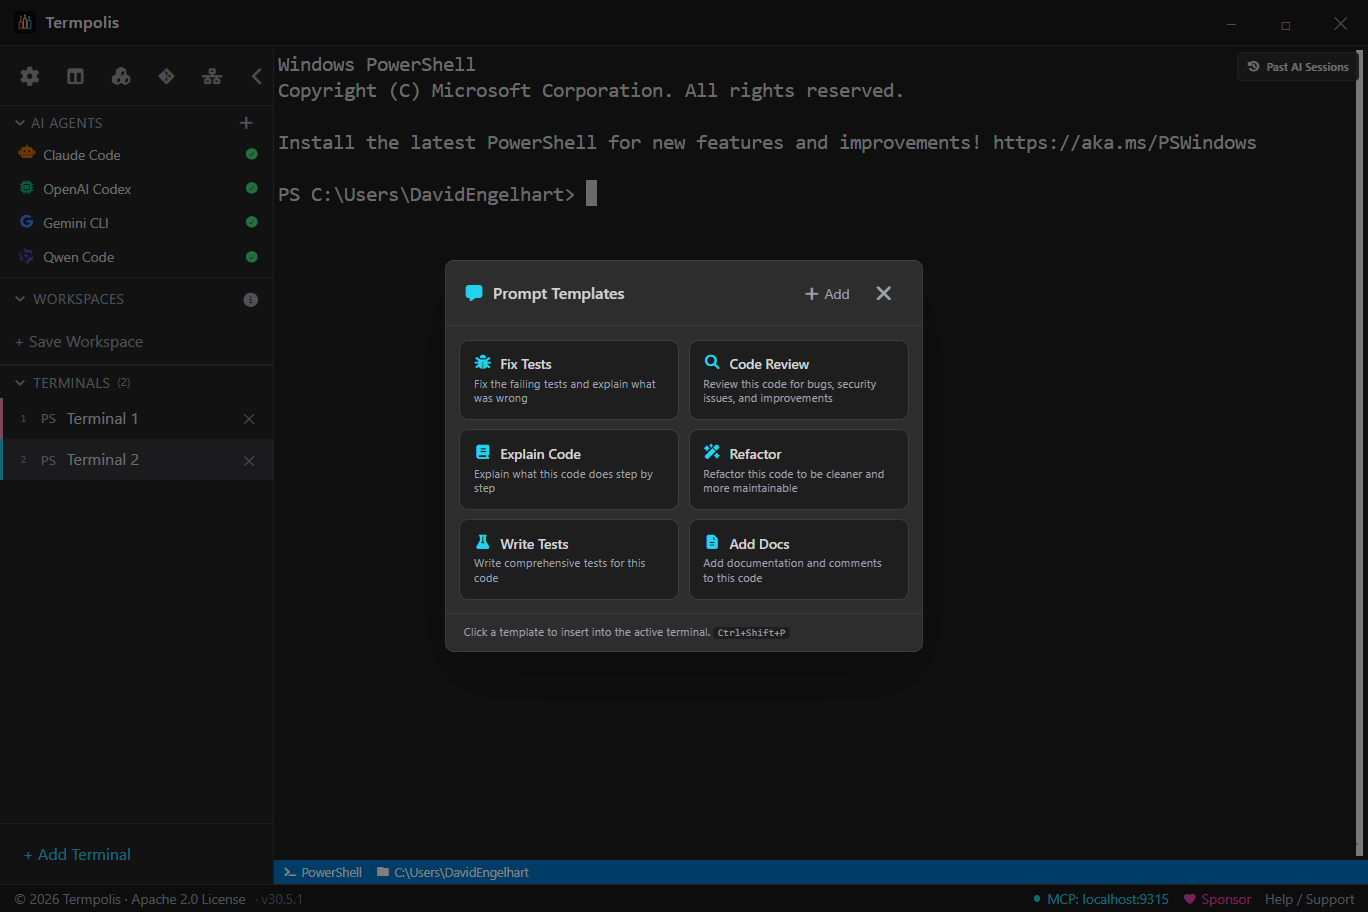
Task: Click the OpenAI Codex chip icon
Action: coord(27,188)
